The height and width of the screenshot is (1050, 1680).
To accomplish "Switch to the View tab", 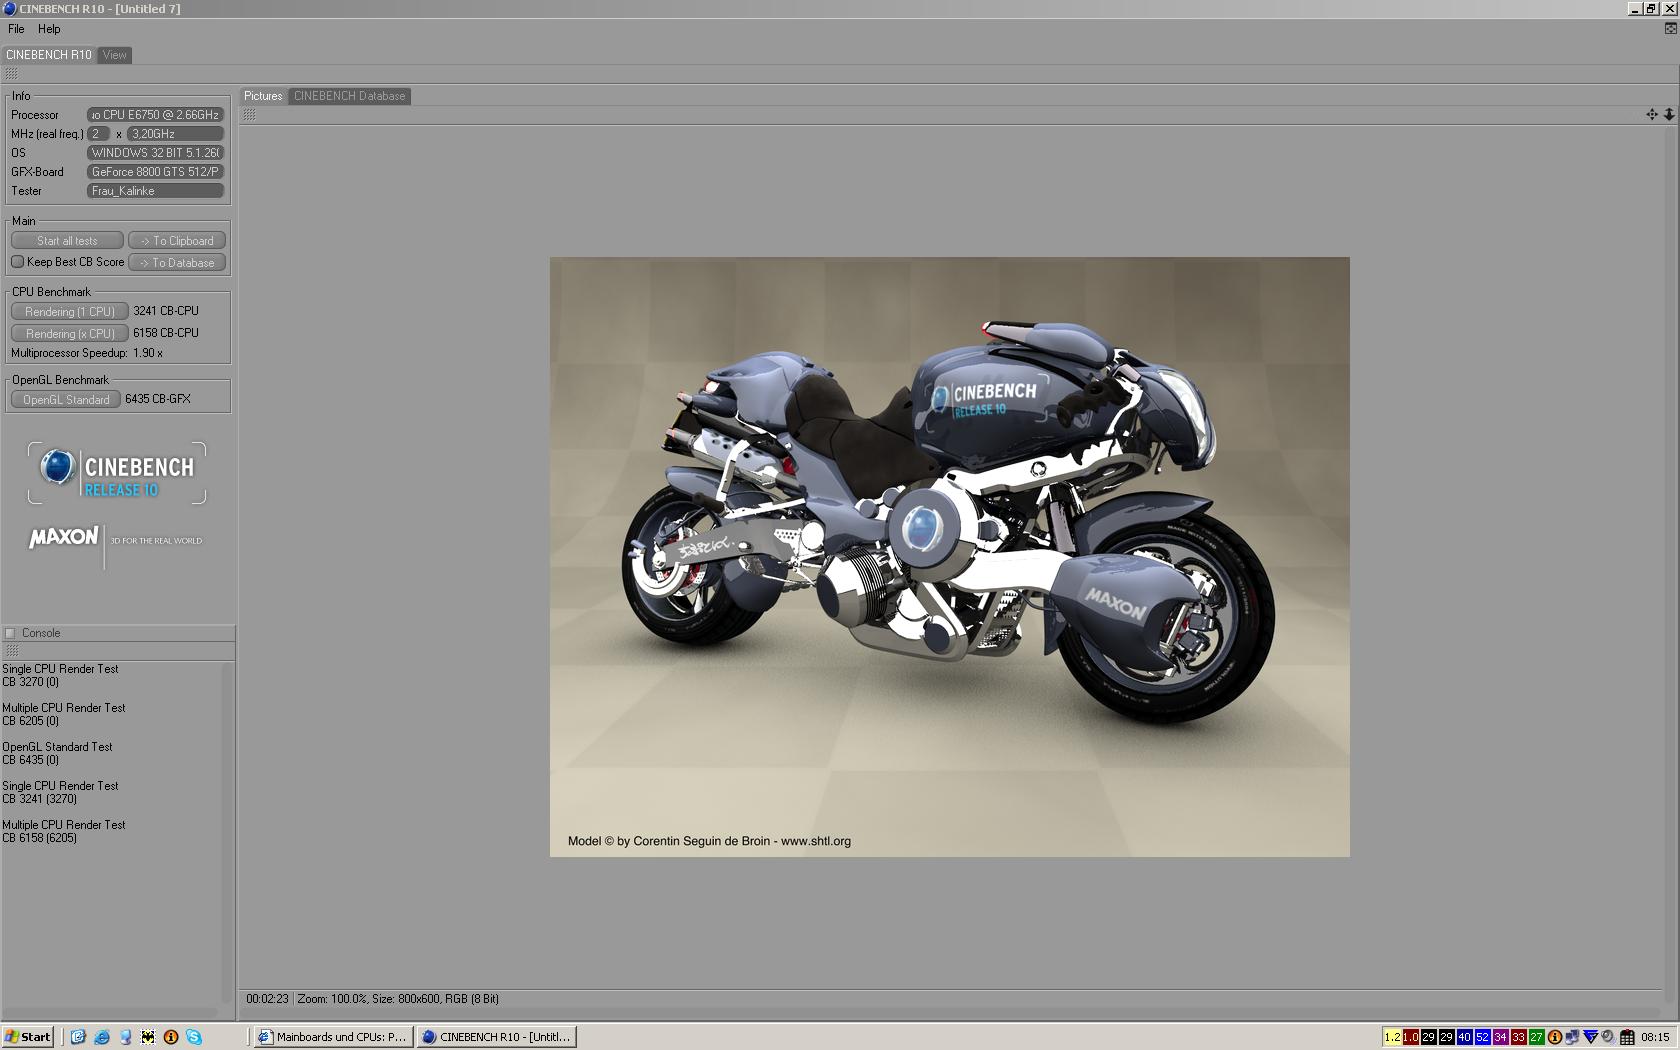I will coord(115,55).
